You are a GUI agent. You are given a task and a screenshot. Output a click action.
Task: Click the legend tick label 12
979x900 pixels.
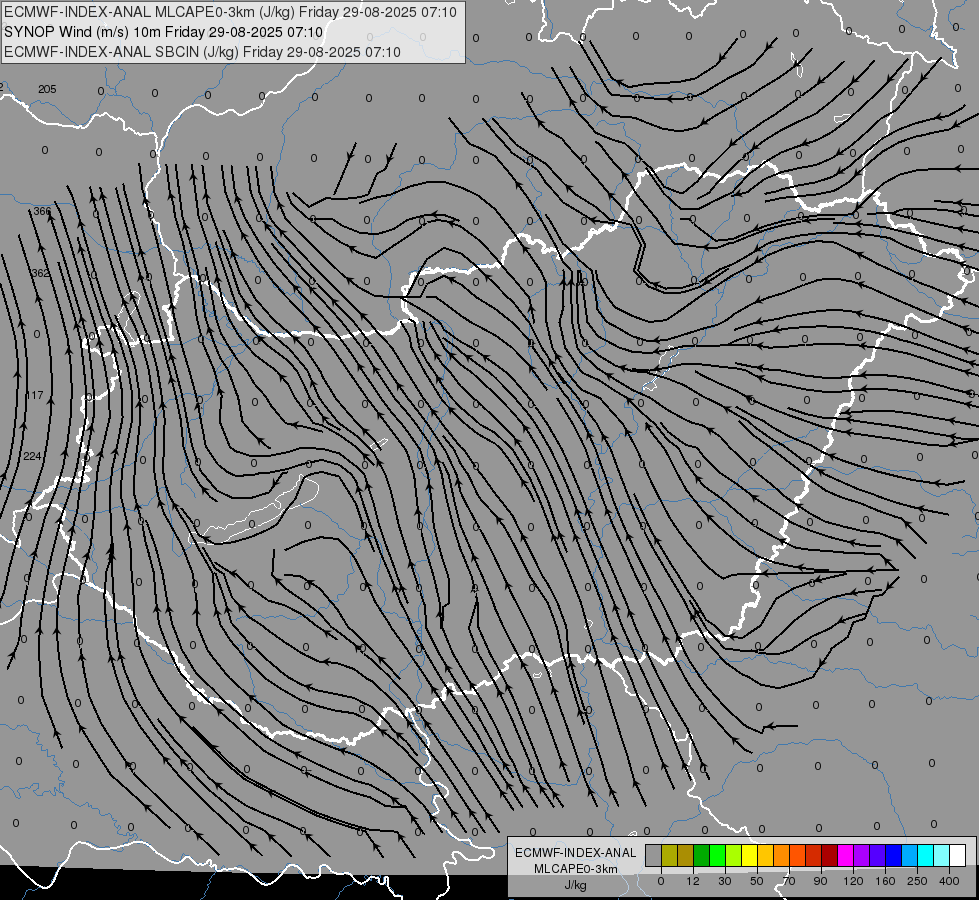click(693, 881)
